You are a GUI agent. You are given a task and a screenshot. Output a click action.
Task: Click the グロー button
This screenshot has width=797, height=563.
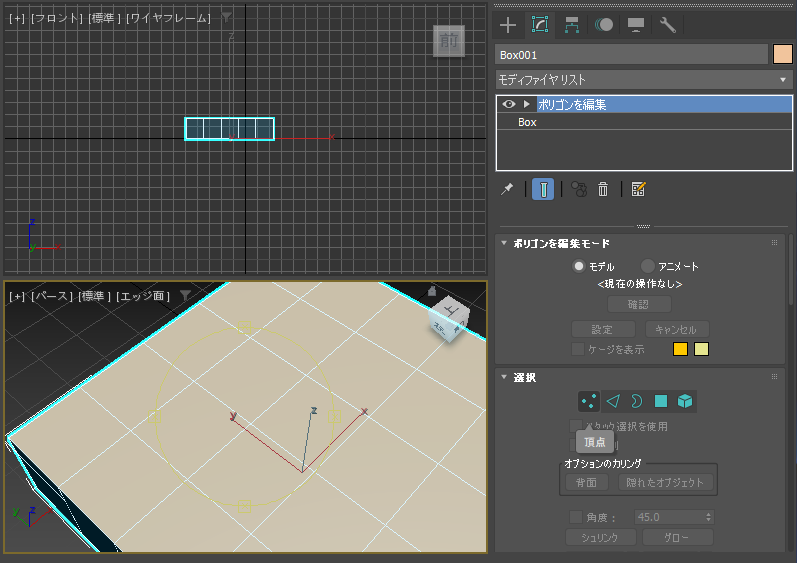point(678,538)
